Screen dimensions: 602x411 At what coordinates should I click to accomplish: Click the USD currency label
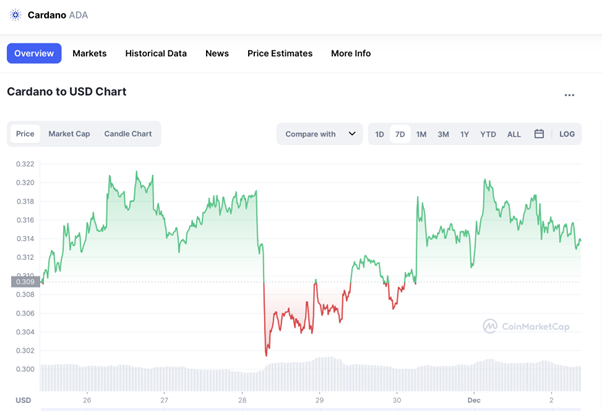23,400
